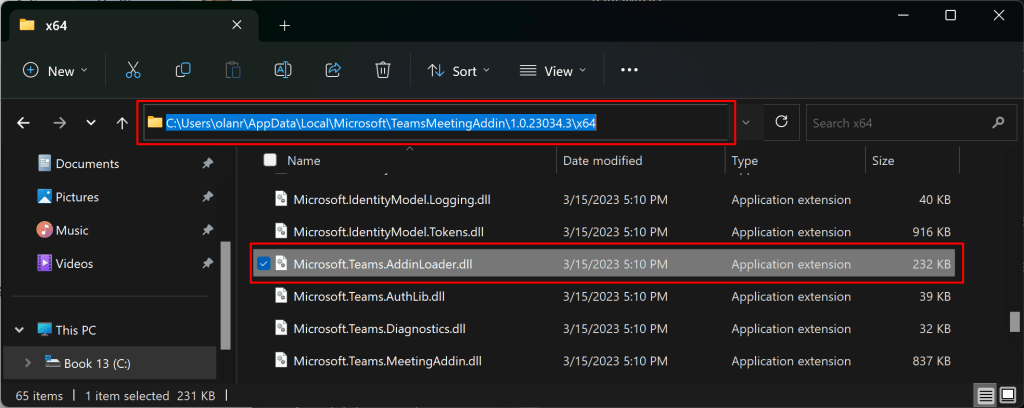Viewport: 1024px width, 408px height.
Task: Add a new tab with plus button
Action: [284, 25]
